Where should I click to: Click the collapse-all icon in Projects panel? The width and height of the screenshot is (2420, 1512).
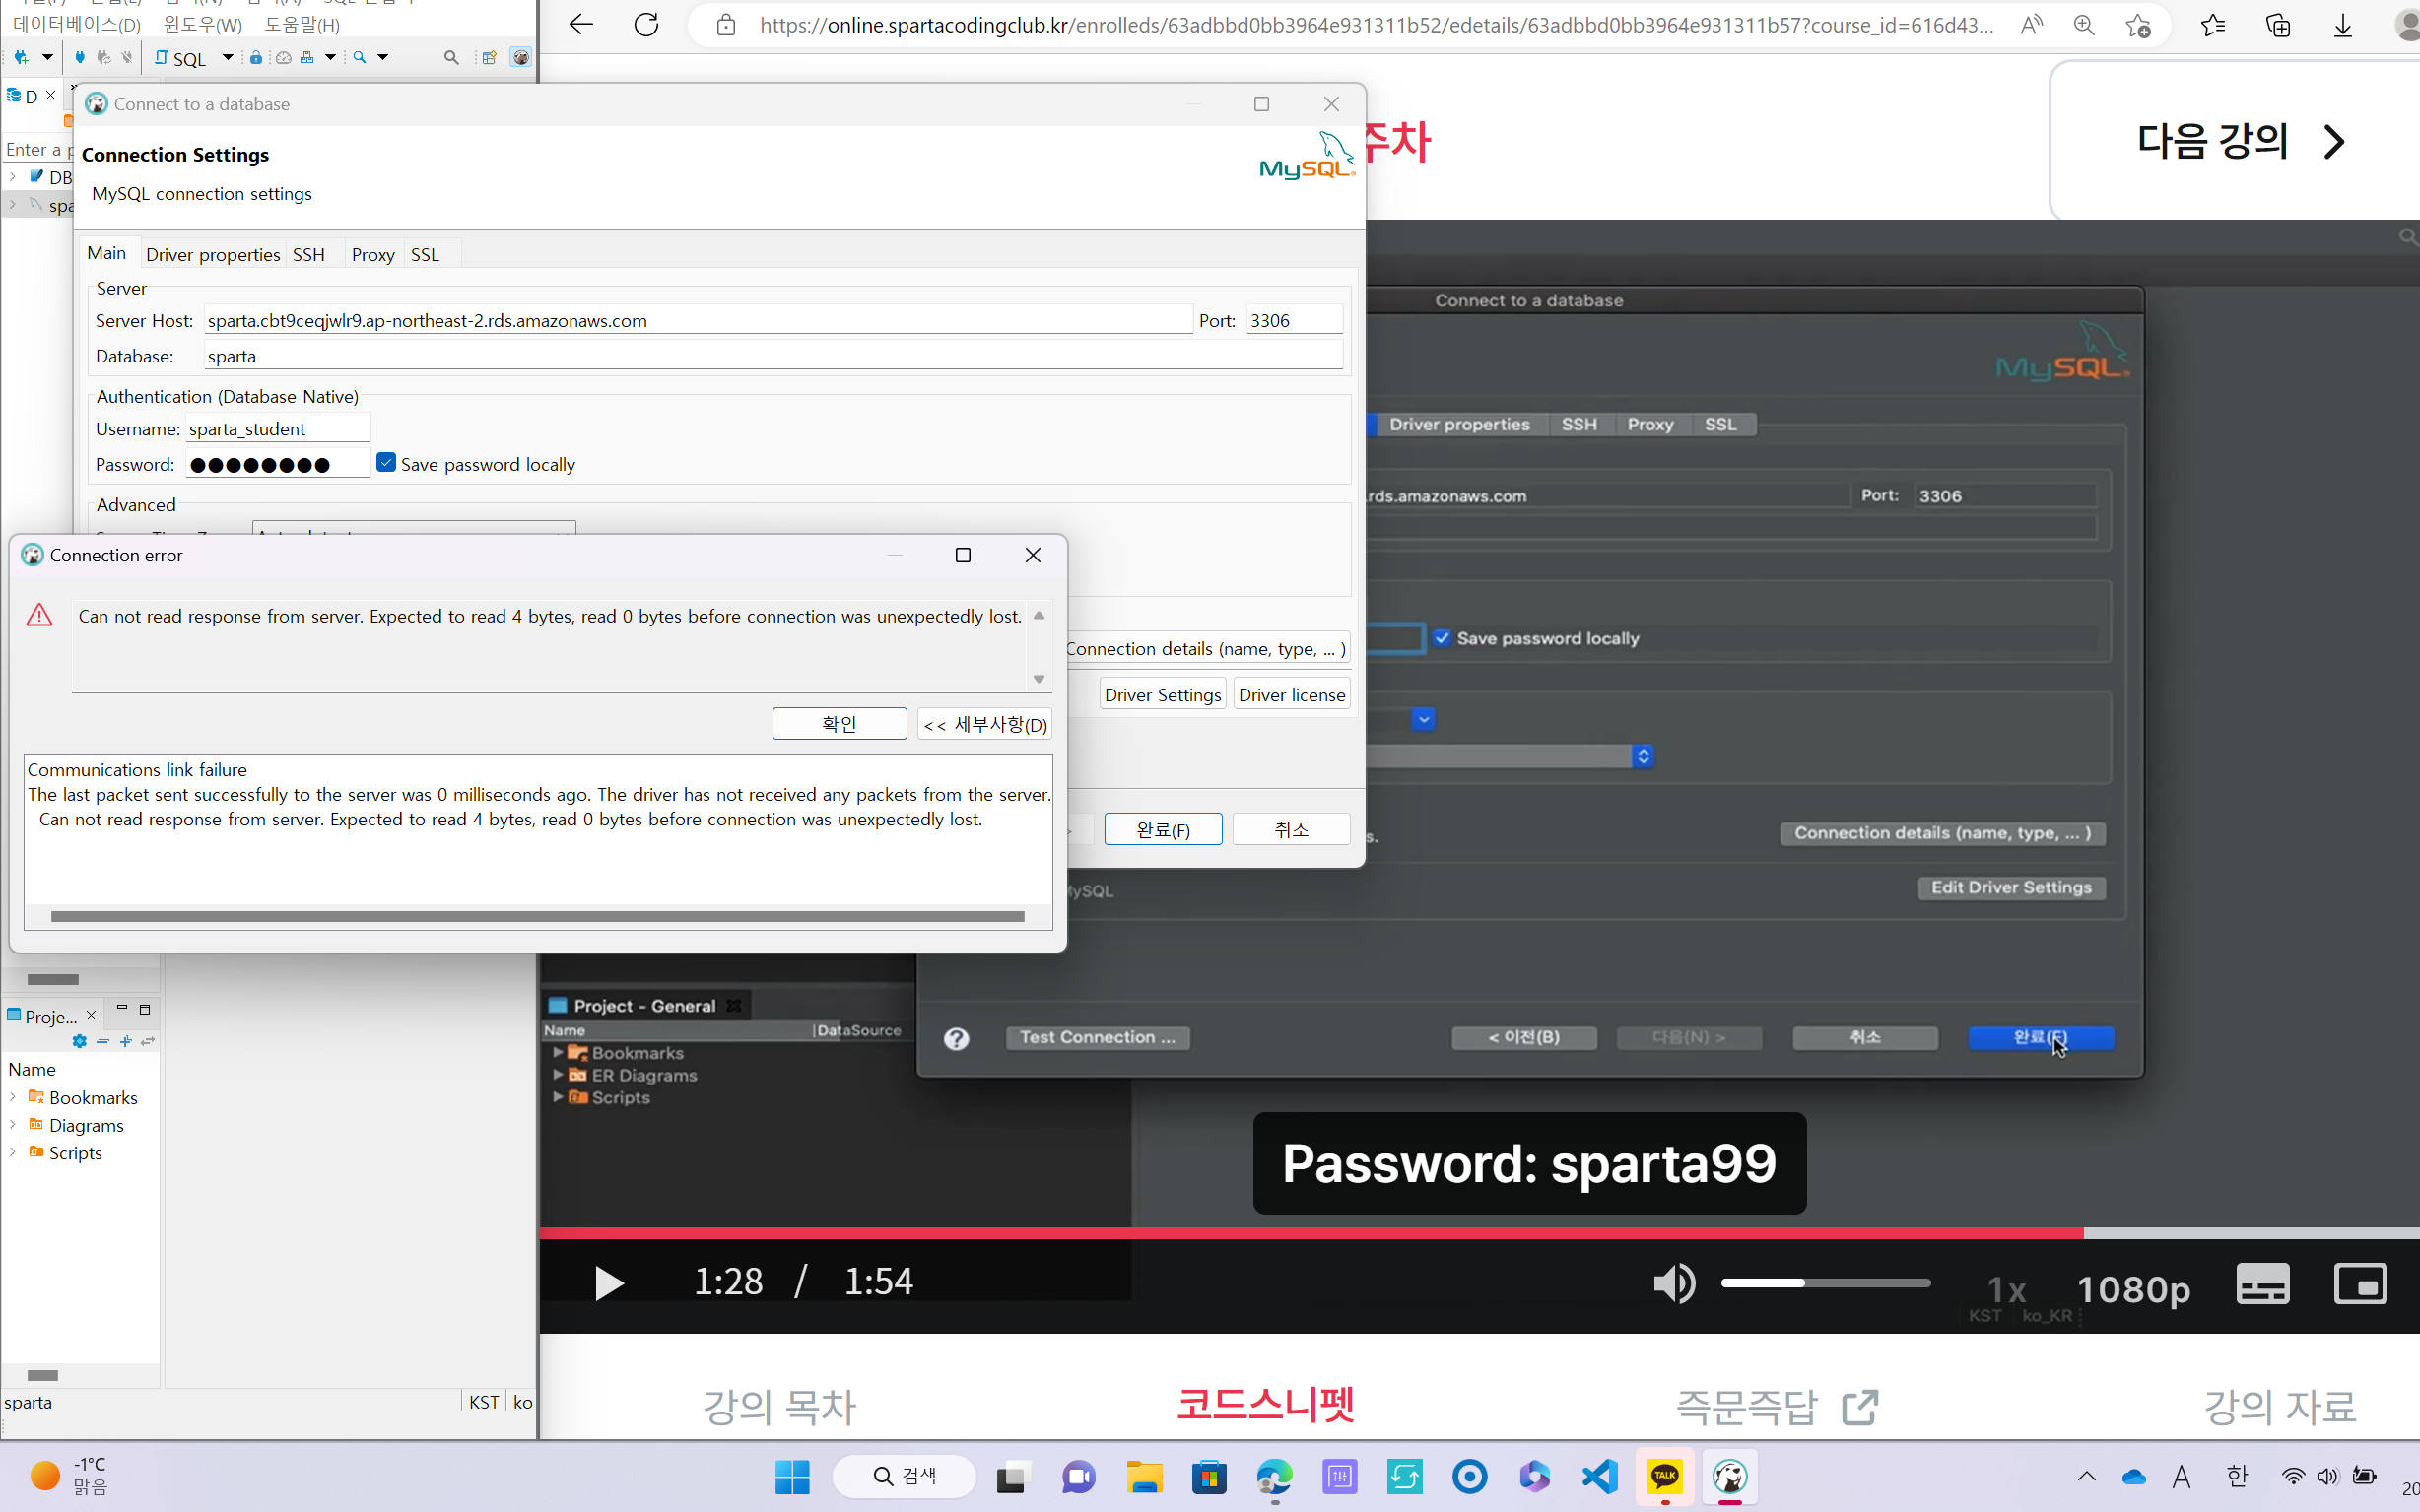[x=103, y=1041]
